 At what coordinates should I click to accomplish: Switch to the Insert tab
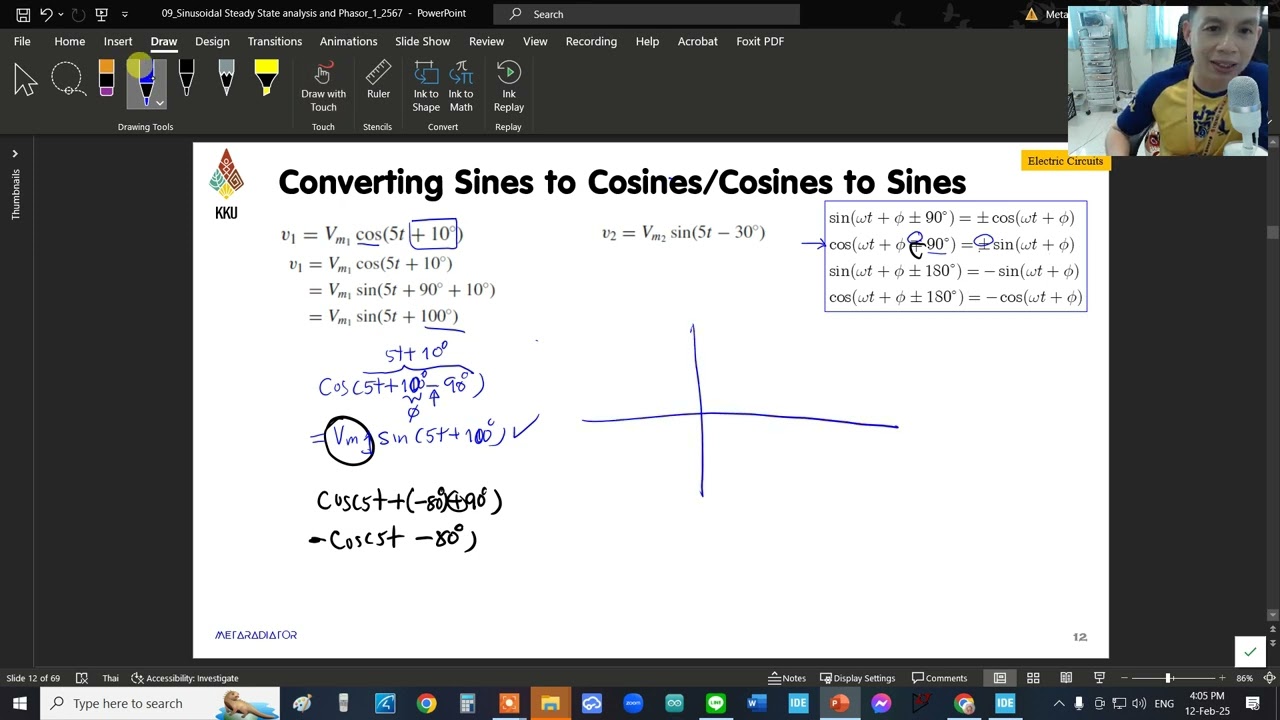[x=118, y=41]
